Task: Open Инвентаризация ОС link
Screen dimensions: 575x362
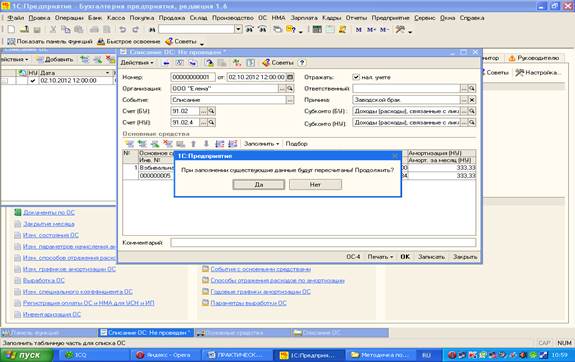Action: click(x=52, y=314)
